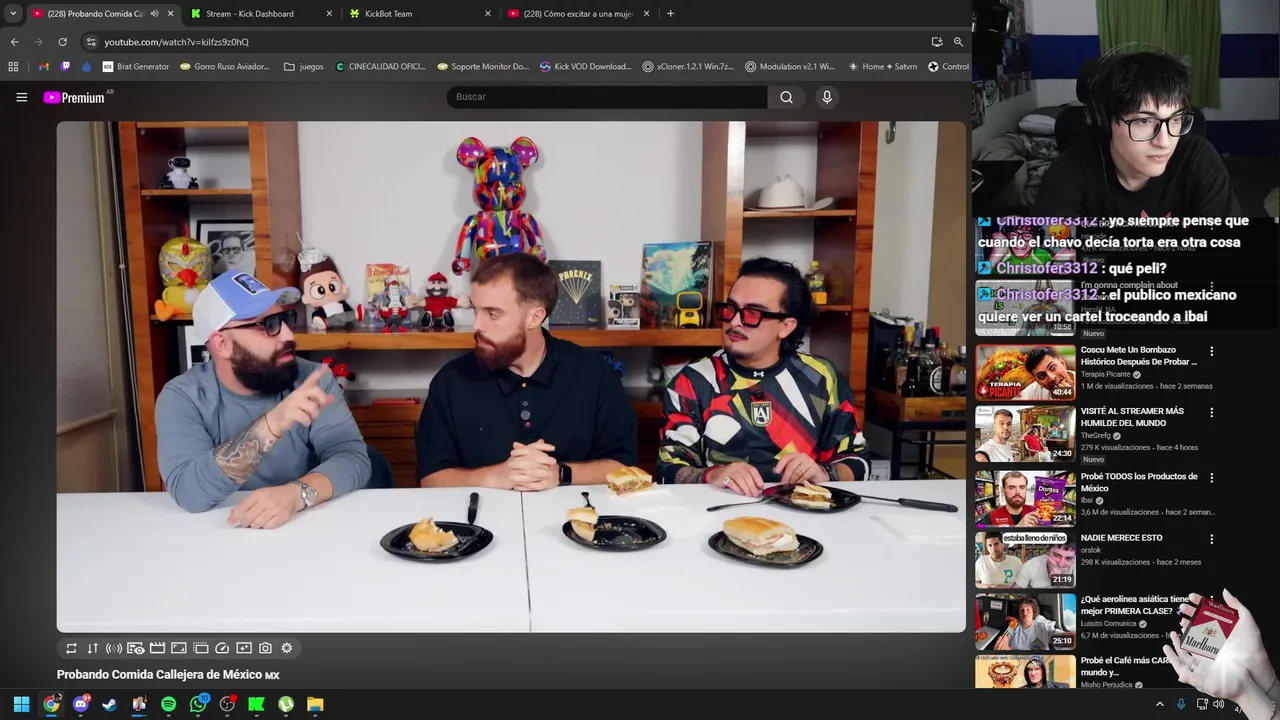The width and height of the screenshot is (1280, 720).
Task: Open the Brat Generator bookmark
Action: (136, 67)
